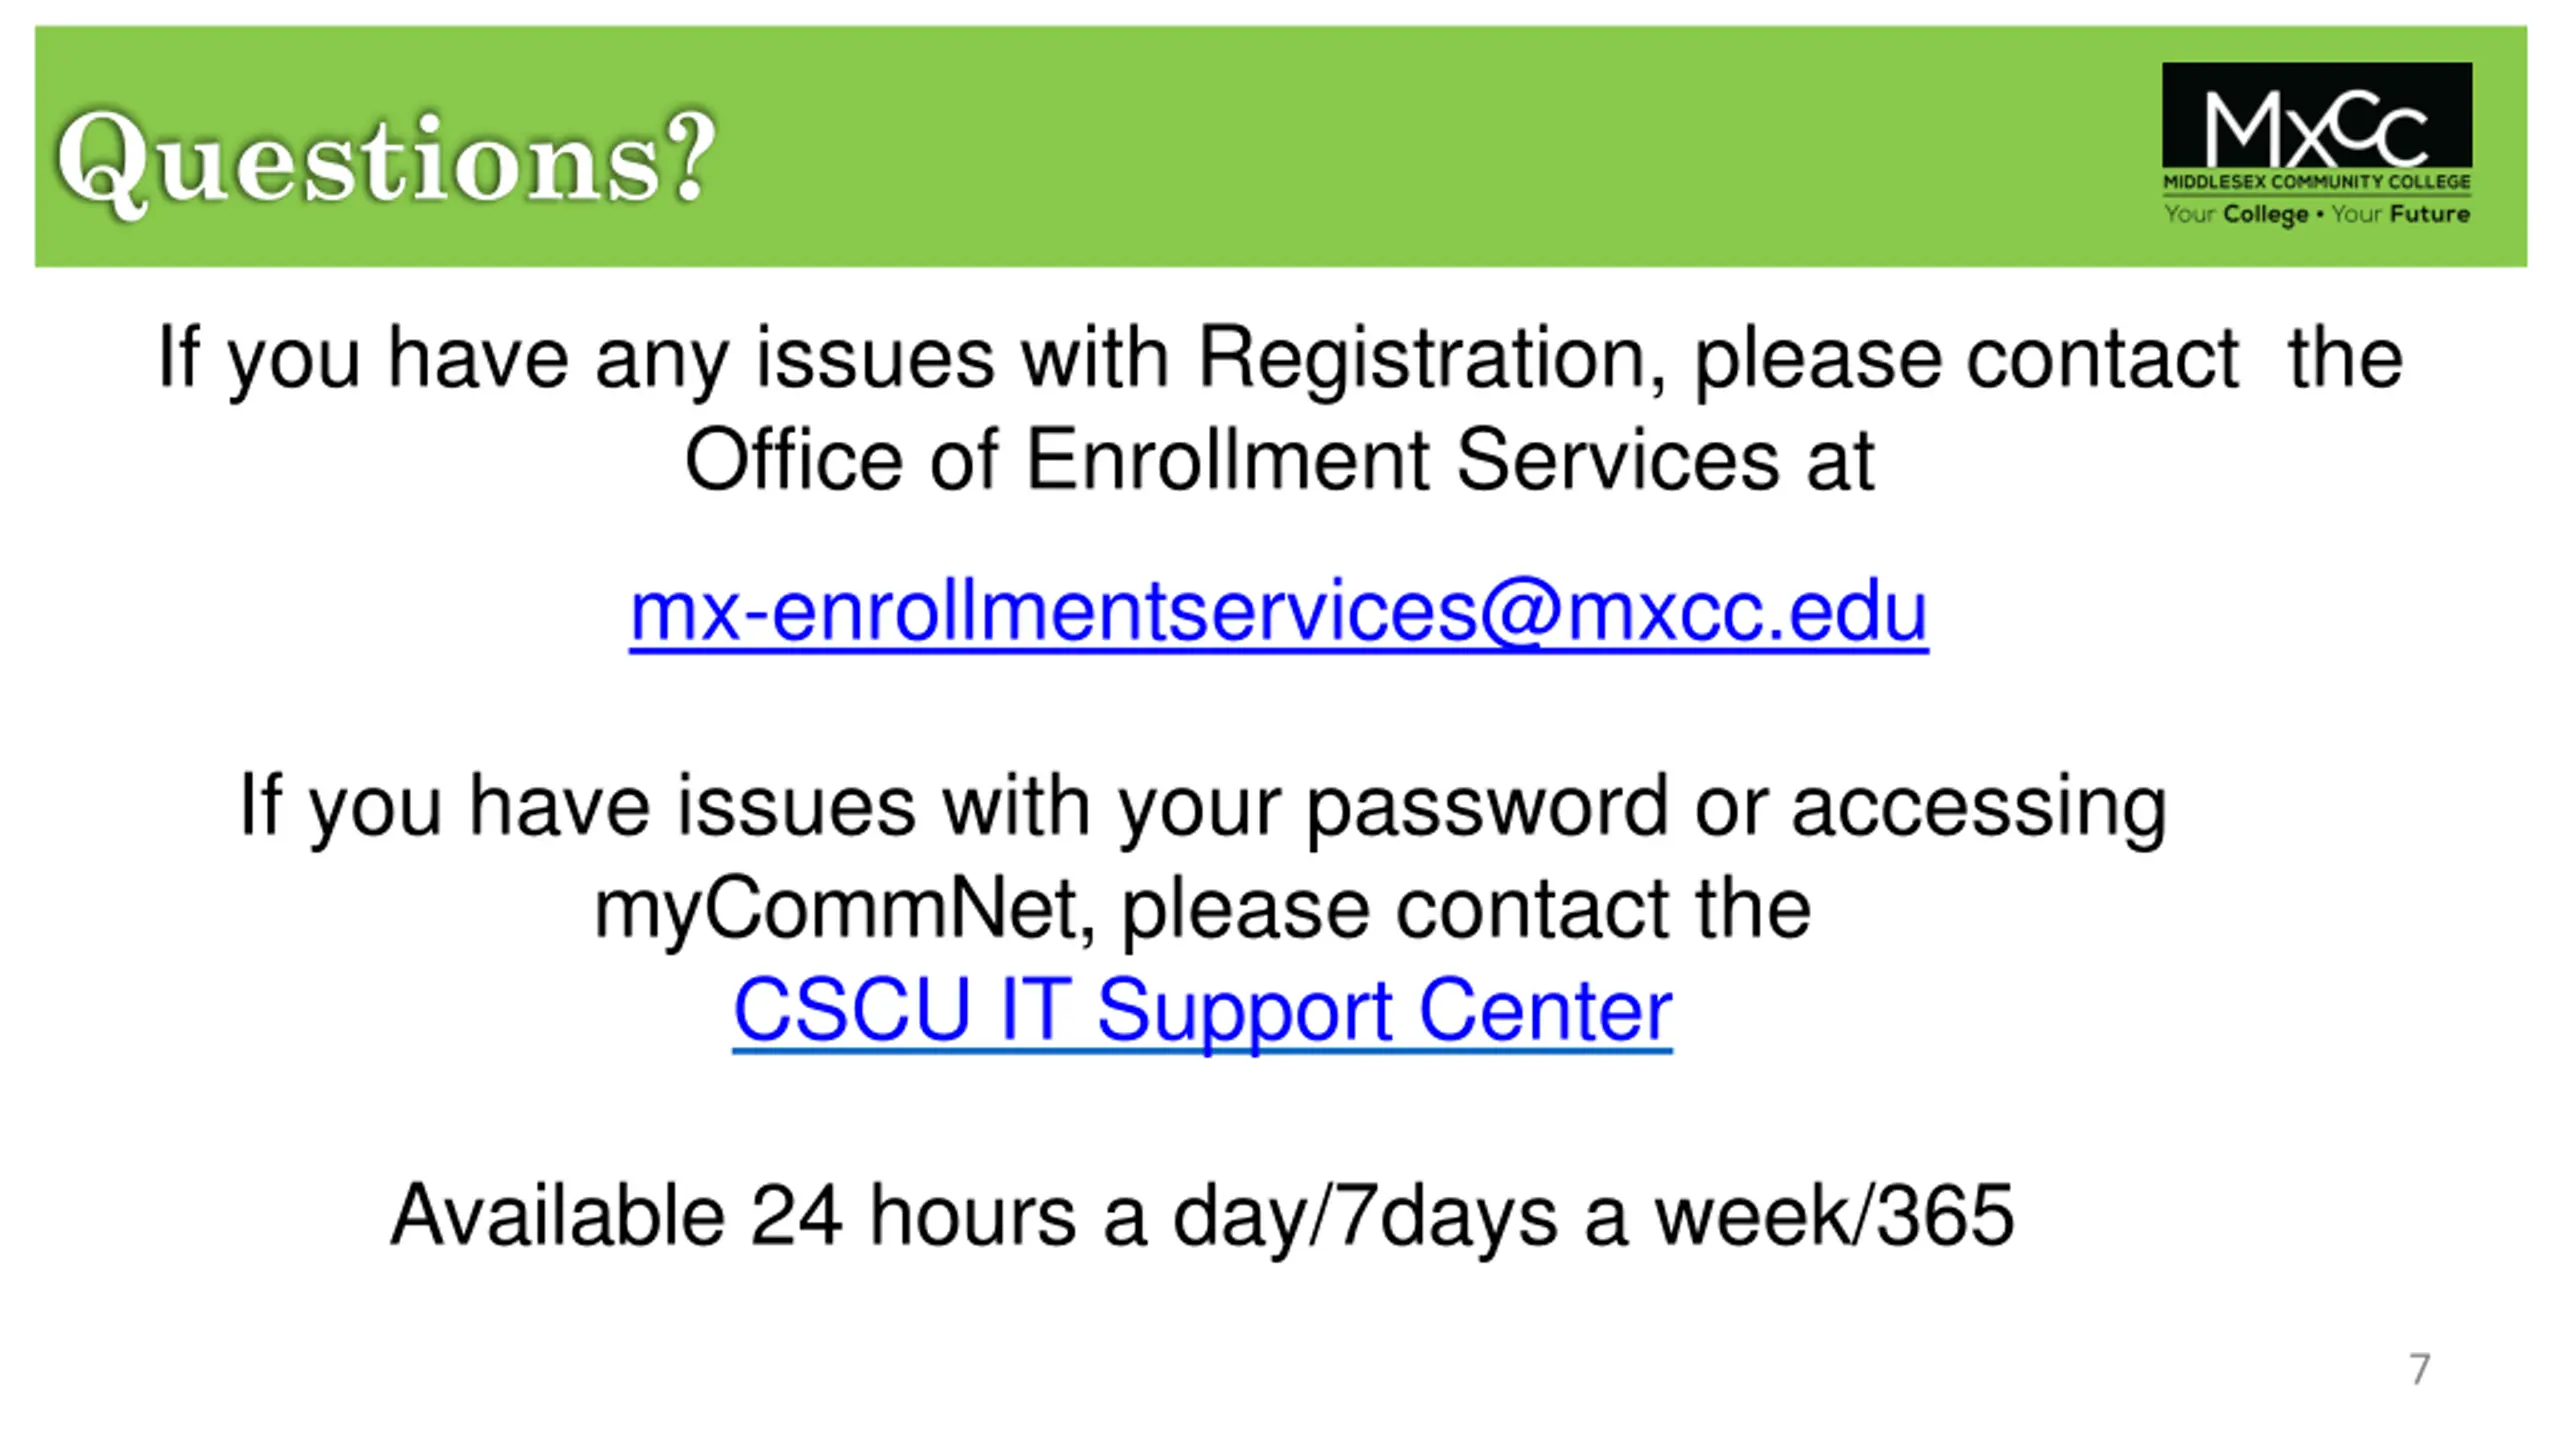Image resolution: width=2560 pixels, height=1440 pixels.
Task: Click the Office of Enrollment Services line
Action: (x=1279, y=460)
